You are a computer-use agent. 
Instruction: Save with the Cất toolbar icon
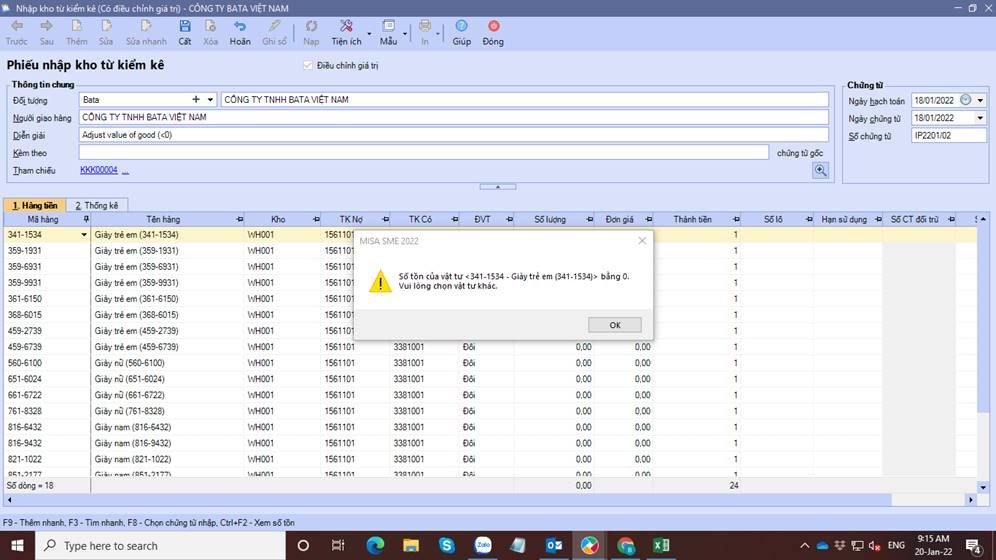coord(185,26)
